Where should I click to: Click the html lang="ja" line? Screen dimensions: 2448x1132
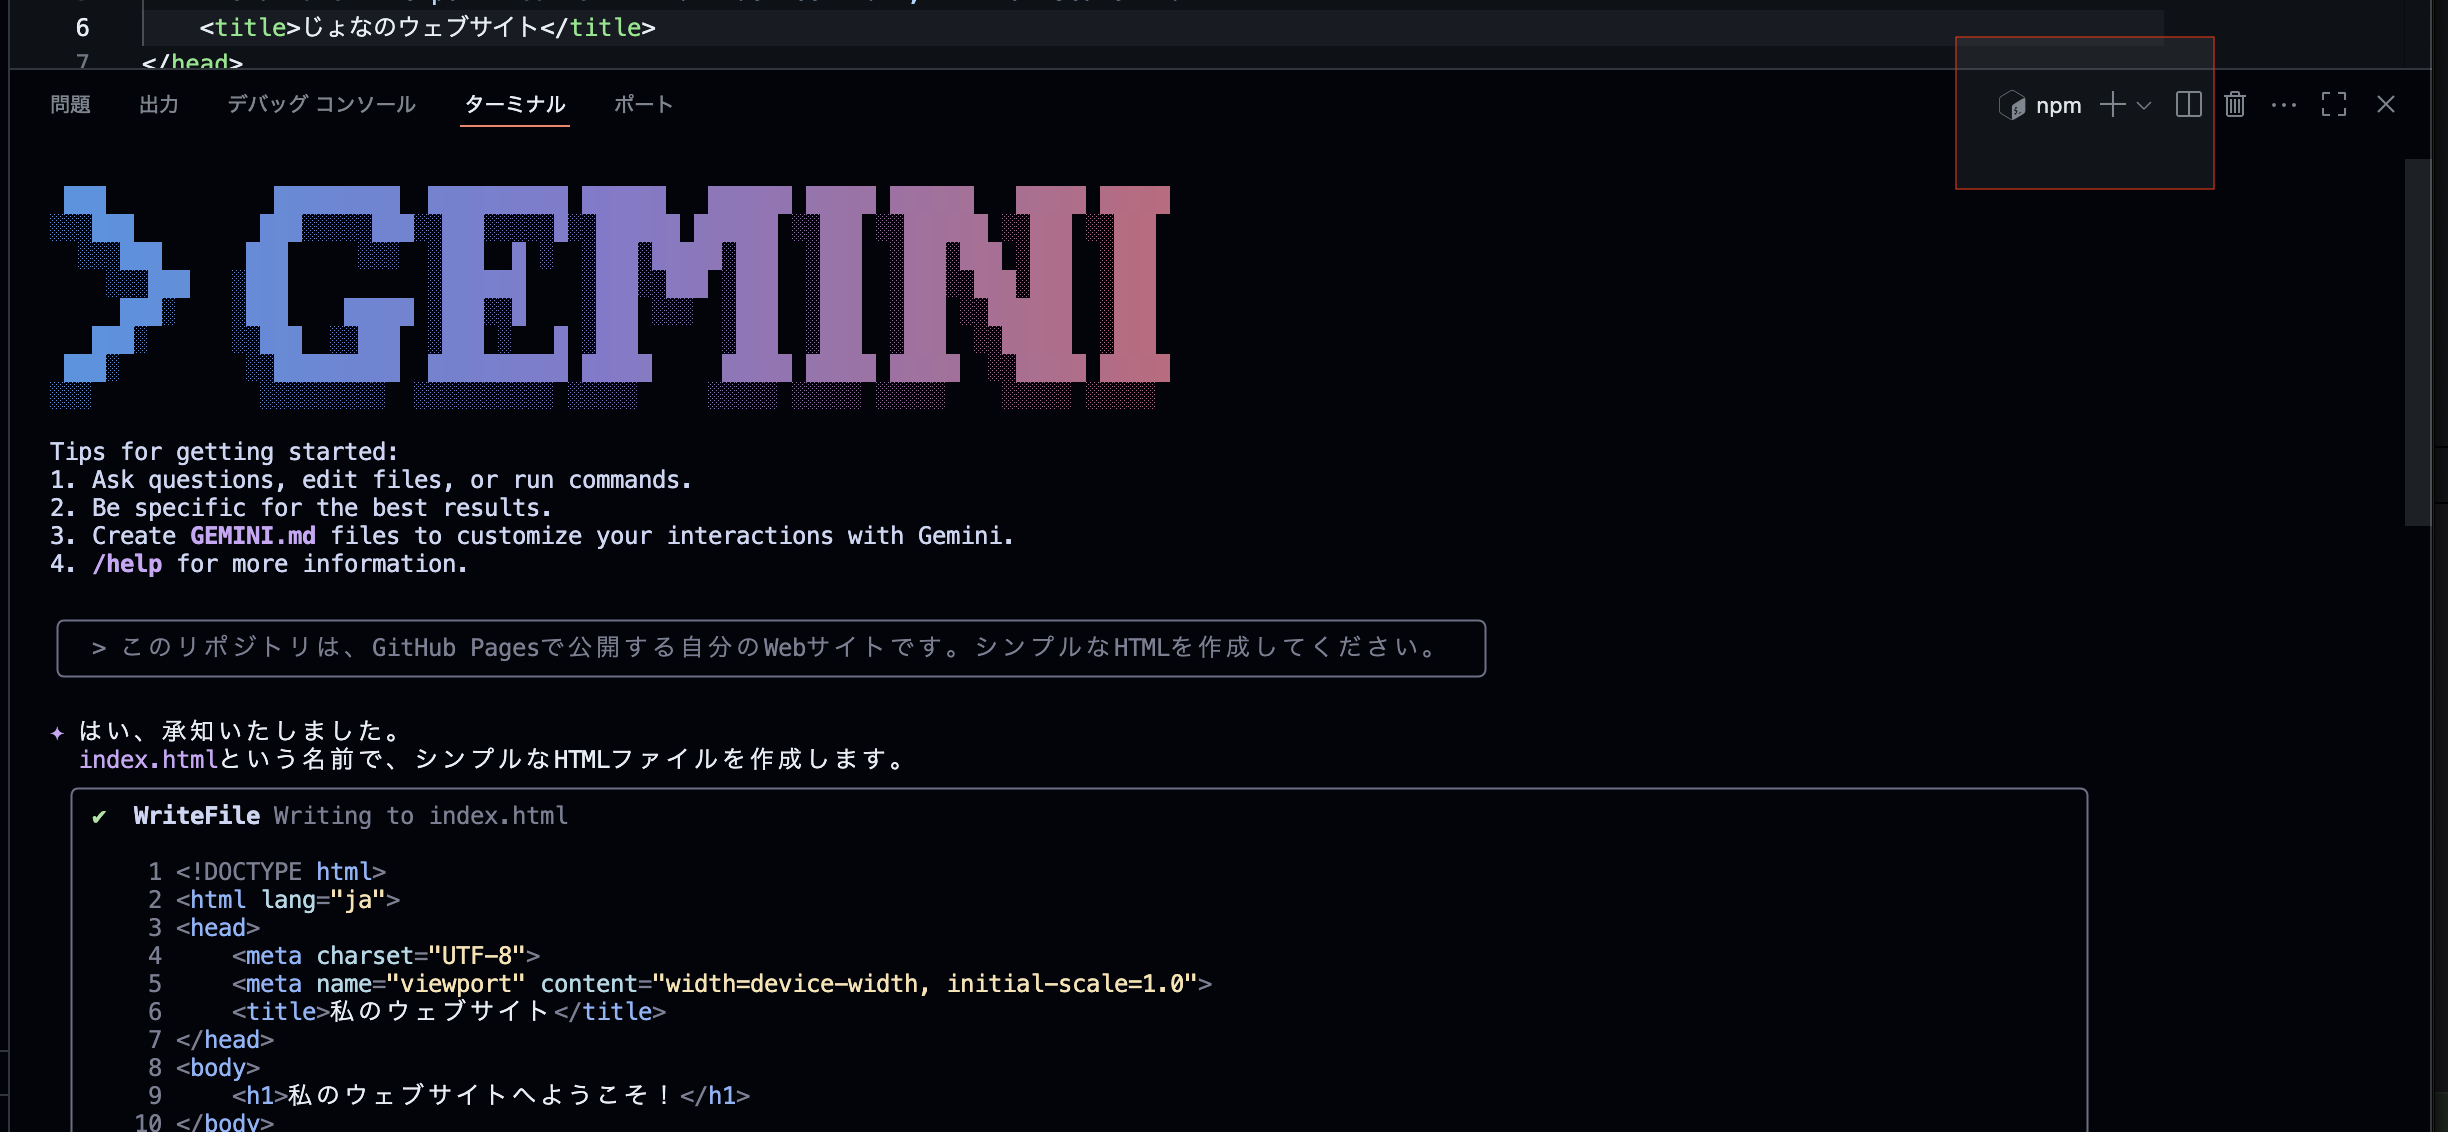tap(288, 900)
